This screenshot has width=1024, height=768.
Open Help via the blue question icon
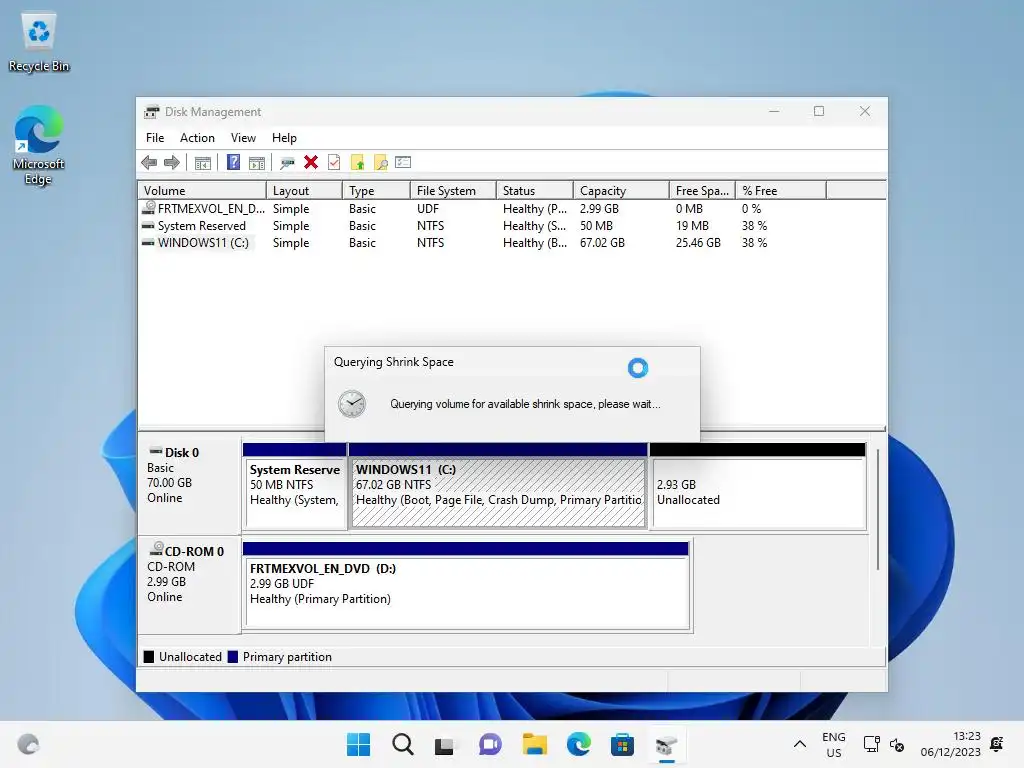tap(233, 162)
